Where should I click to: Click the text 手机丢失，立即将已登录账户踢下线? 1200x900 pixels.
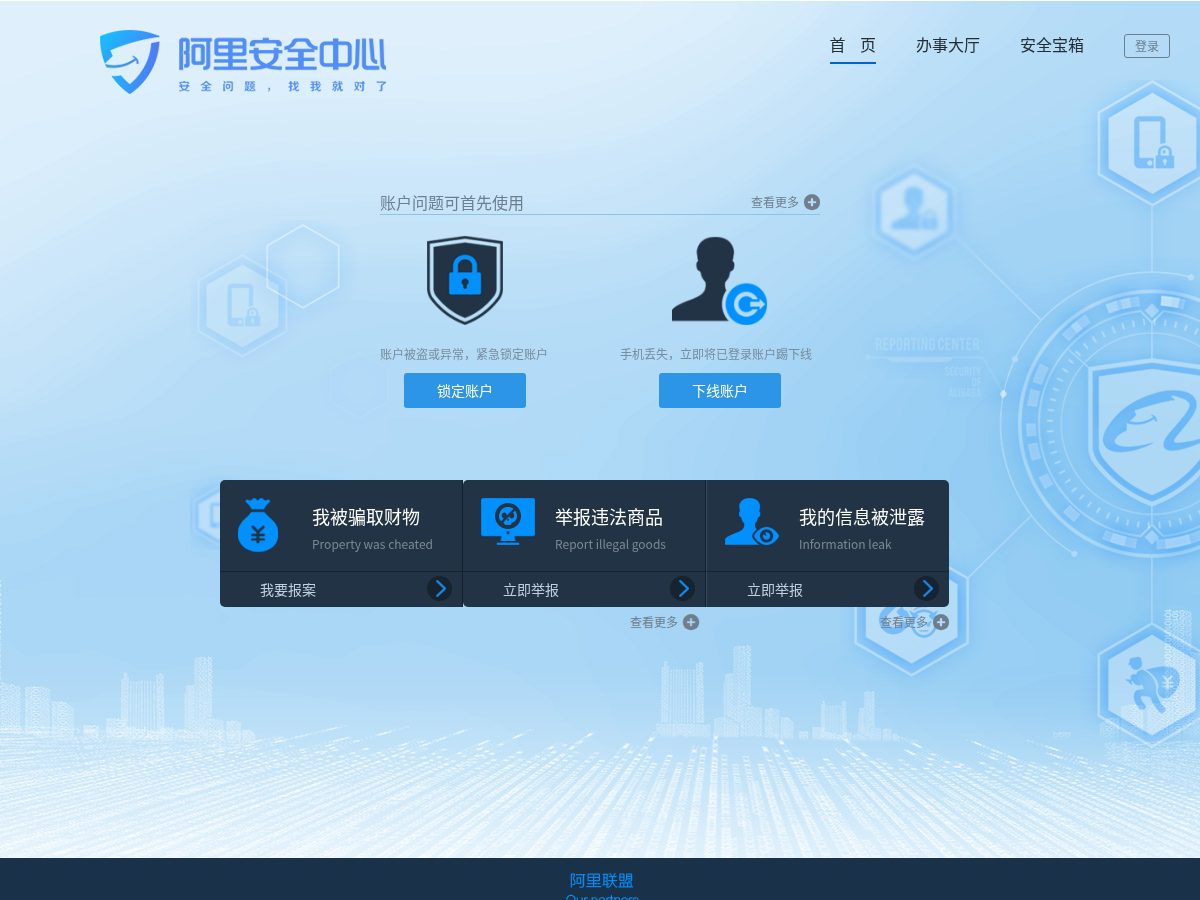(716, 354)
